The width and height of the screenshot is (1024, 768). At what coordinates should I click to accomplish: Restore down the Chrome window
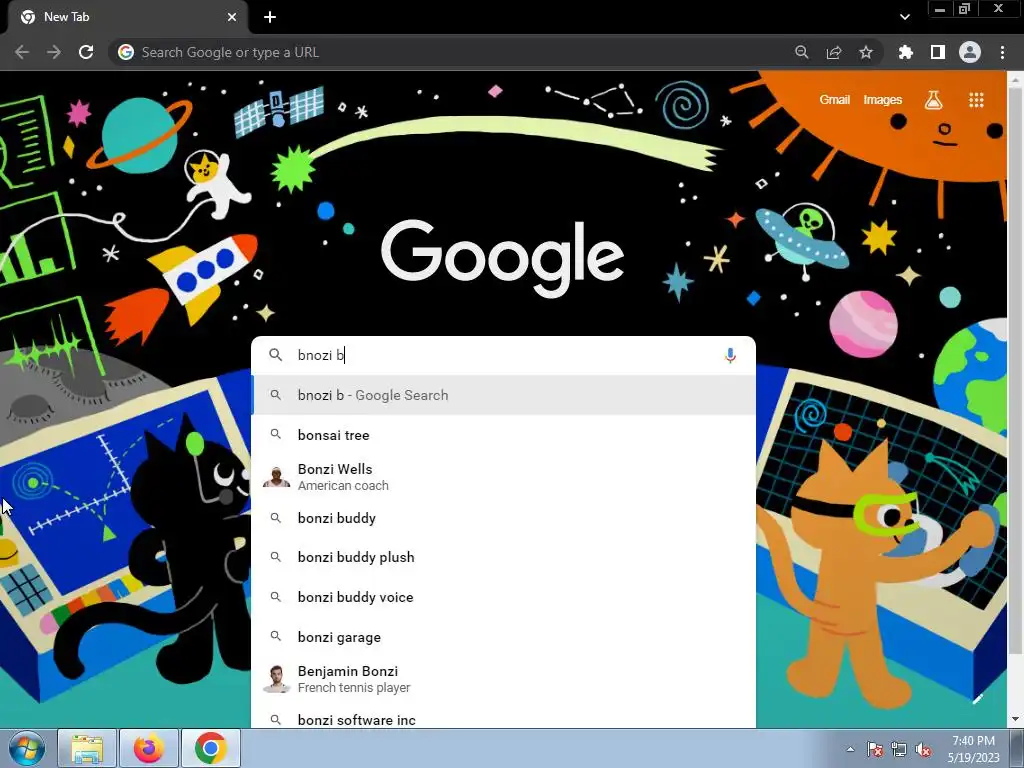tap(965, 9)
